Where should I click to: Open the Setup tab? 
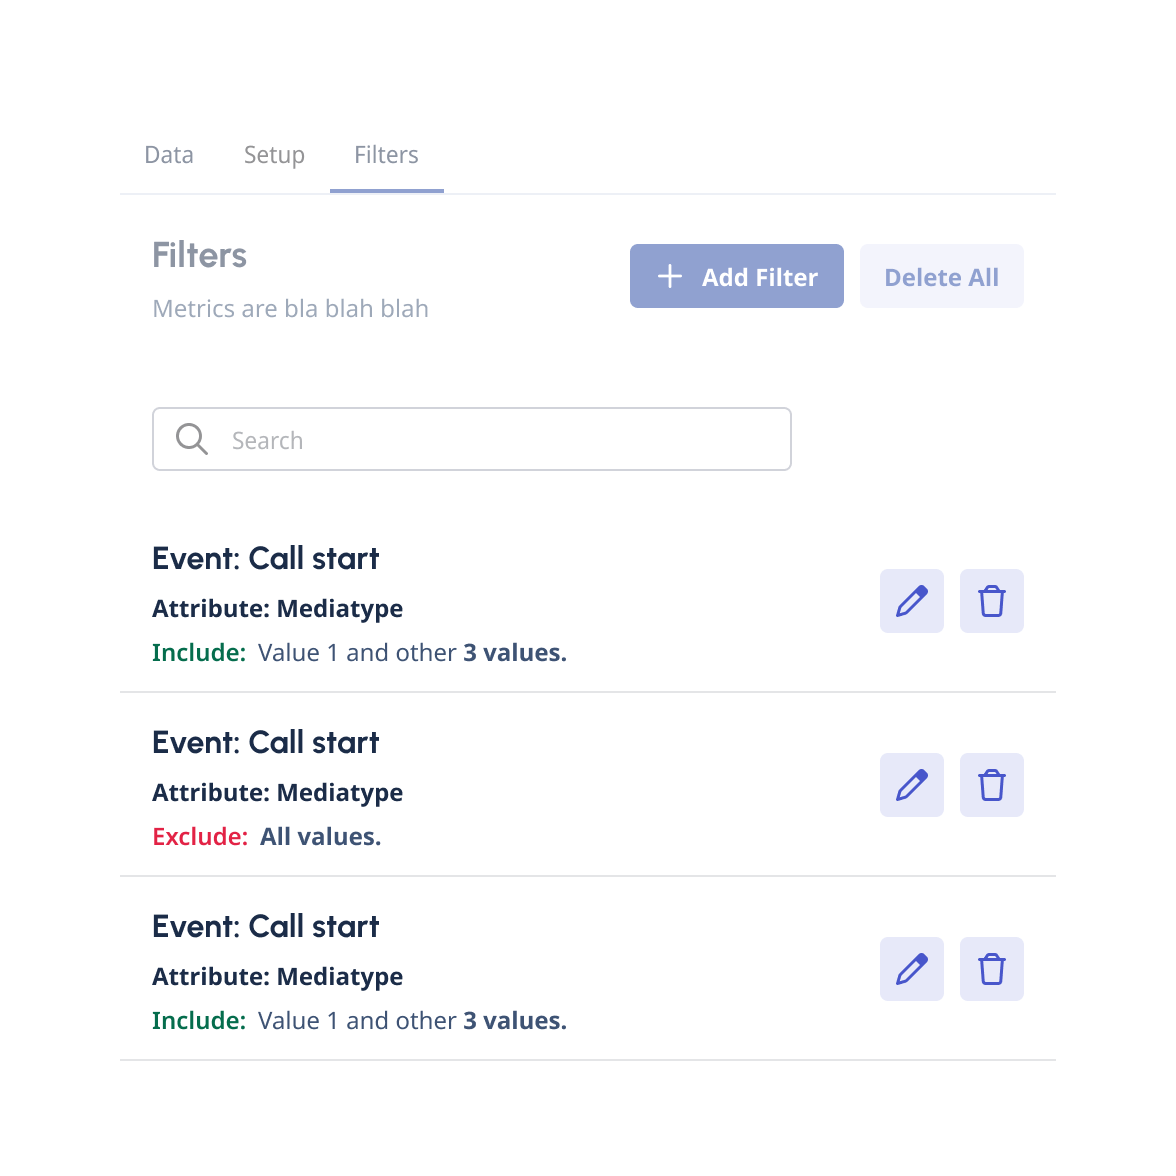pyautogui.click(x=274, y=155)
